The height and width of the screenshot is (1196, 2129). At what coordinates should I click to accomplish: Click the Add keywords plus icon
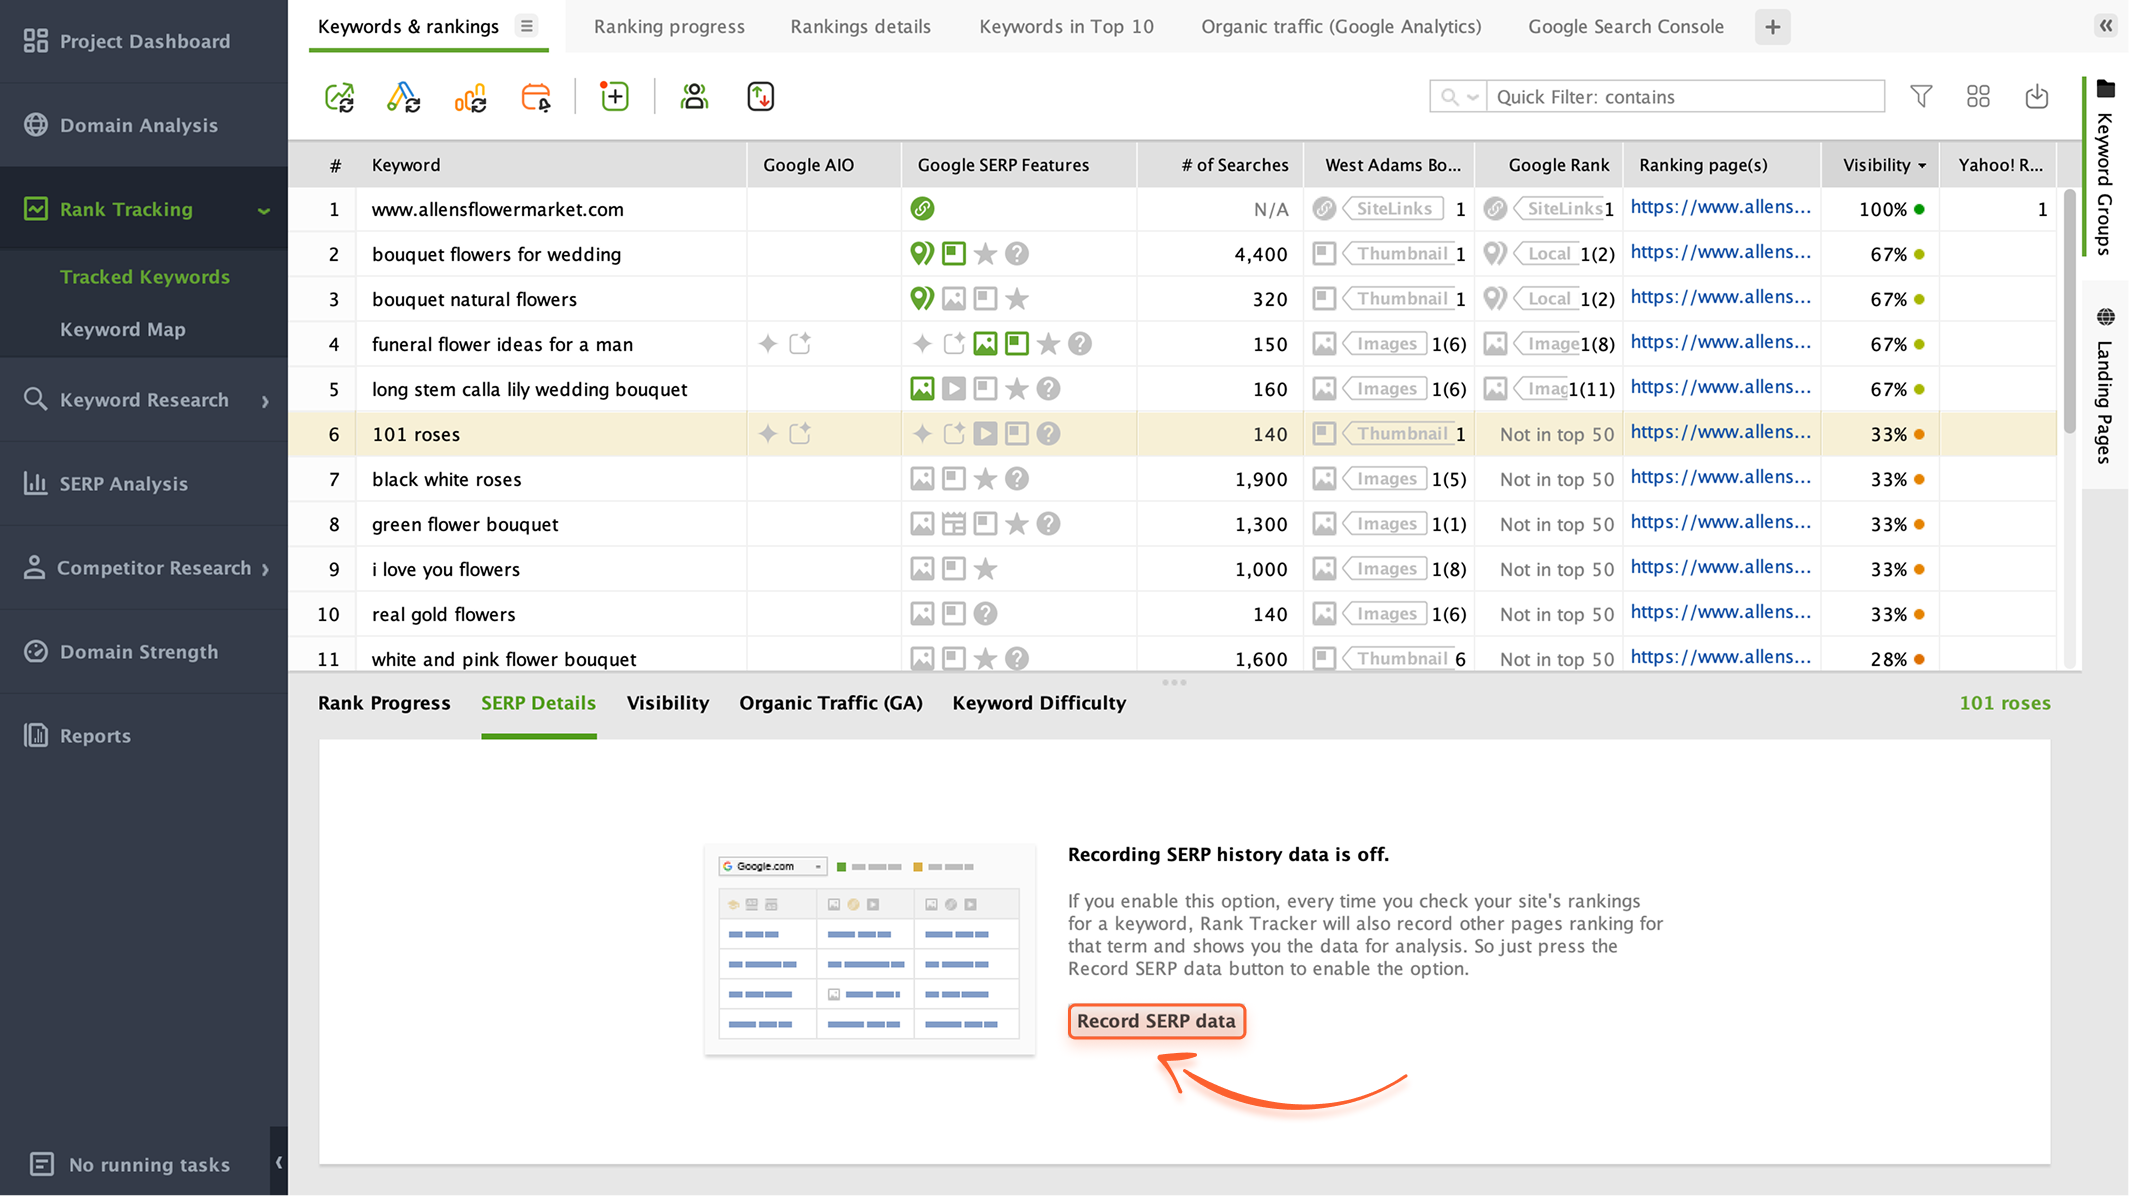point(614,97)
